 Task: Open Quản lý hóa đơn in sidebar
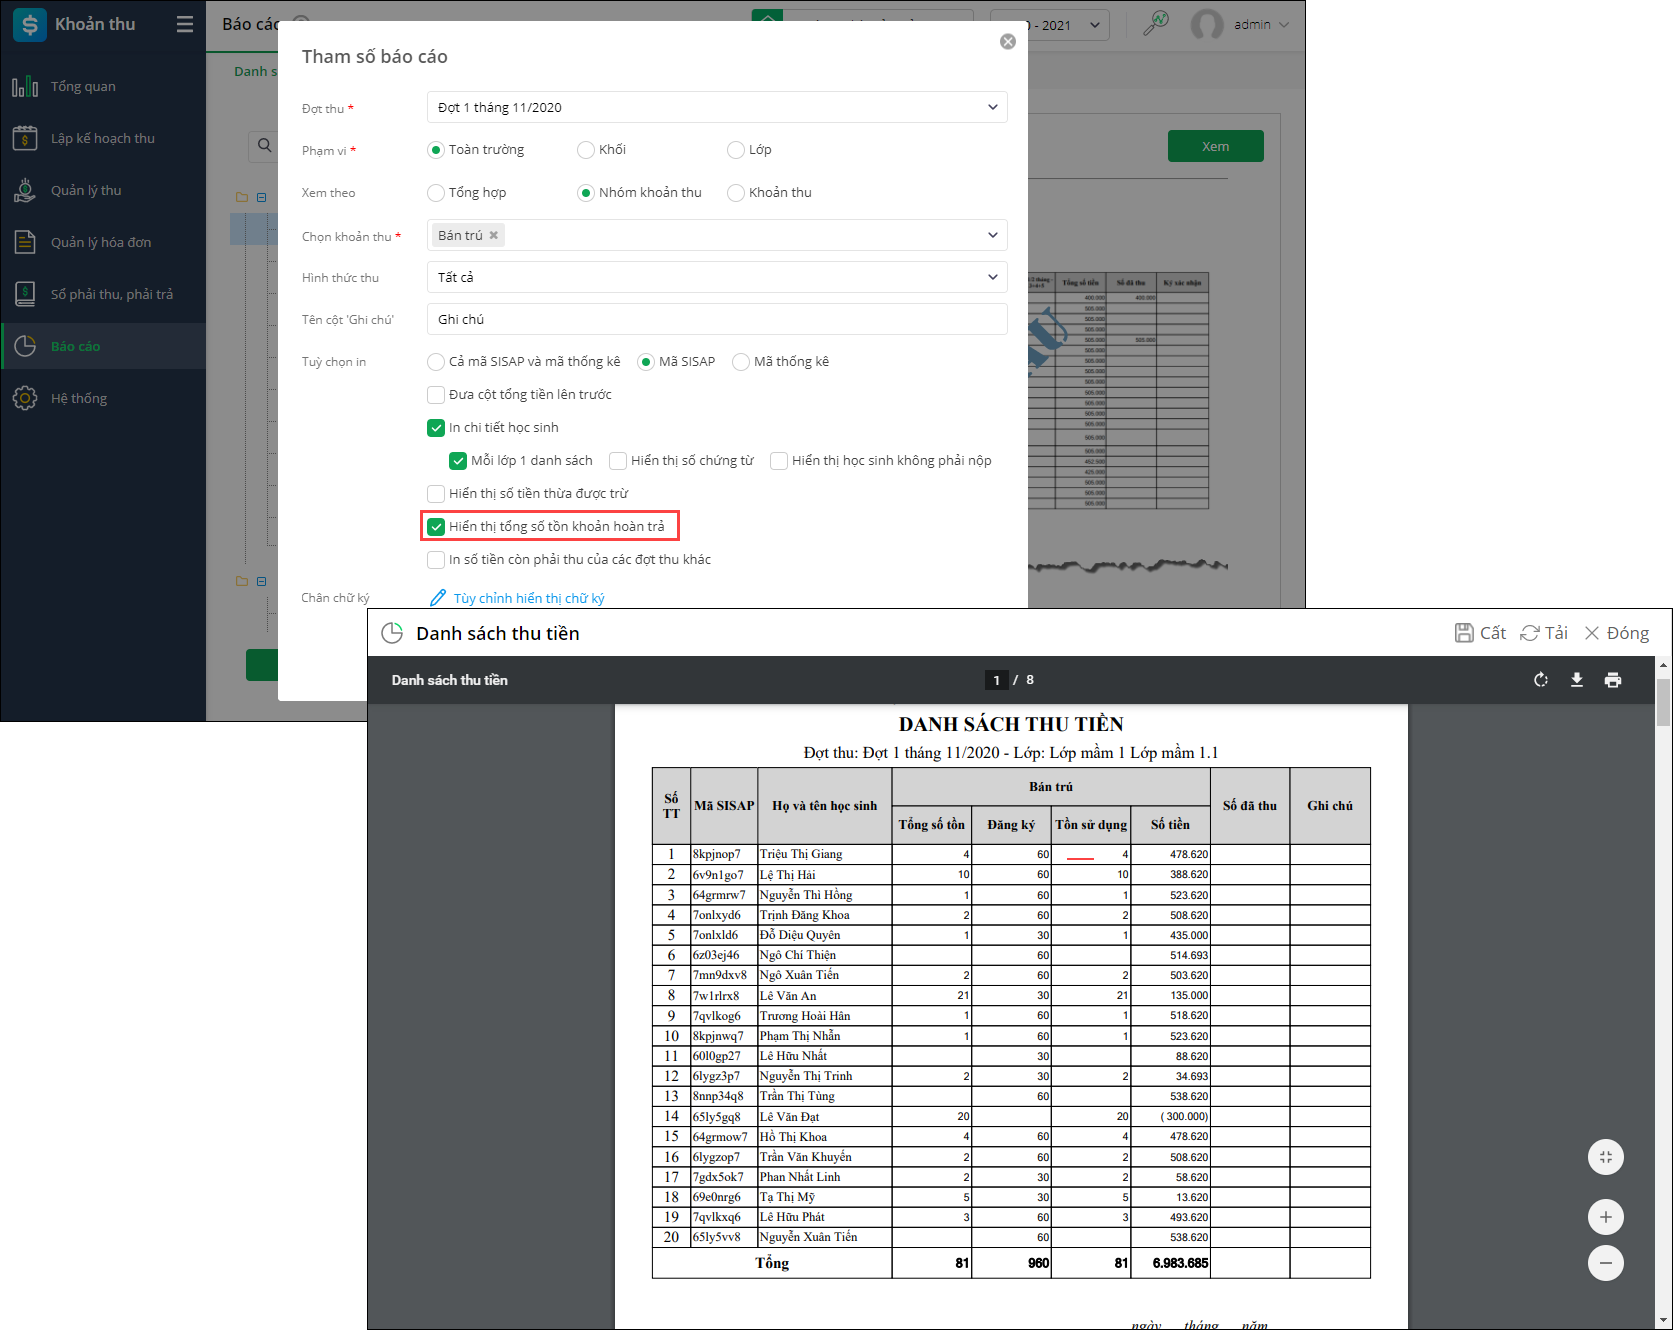click(x=101, y=242)
